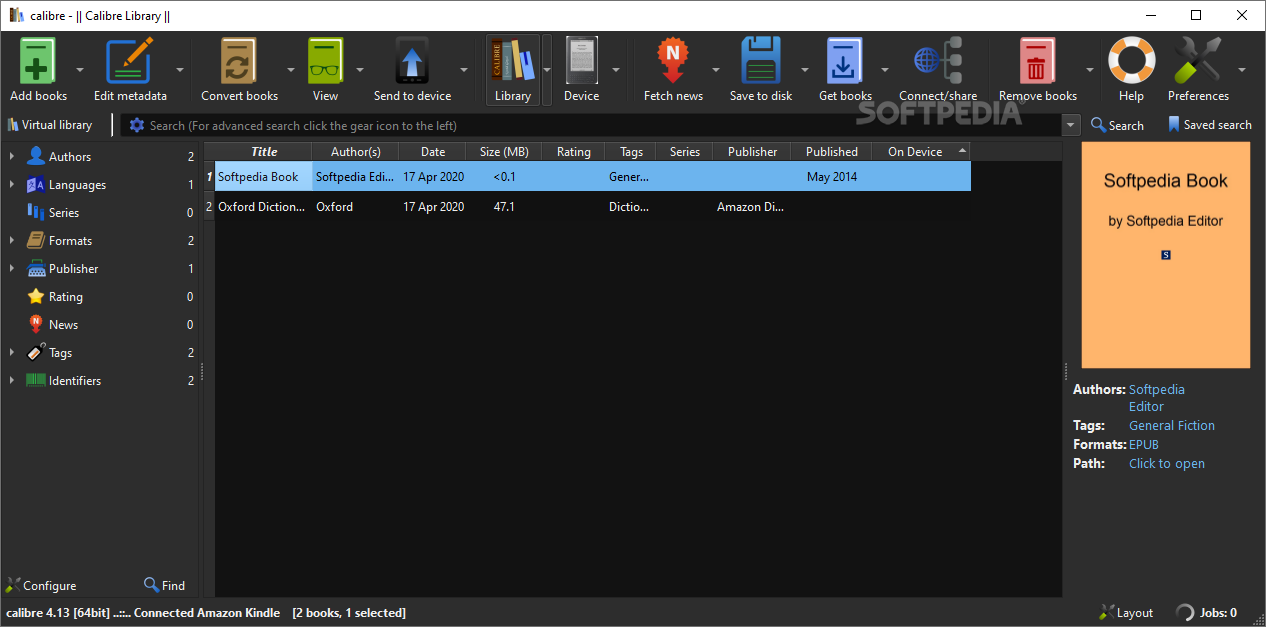Click General Fiction tag link
1266x627 pixels.
(x=1172, y=426)
